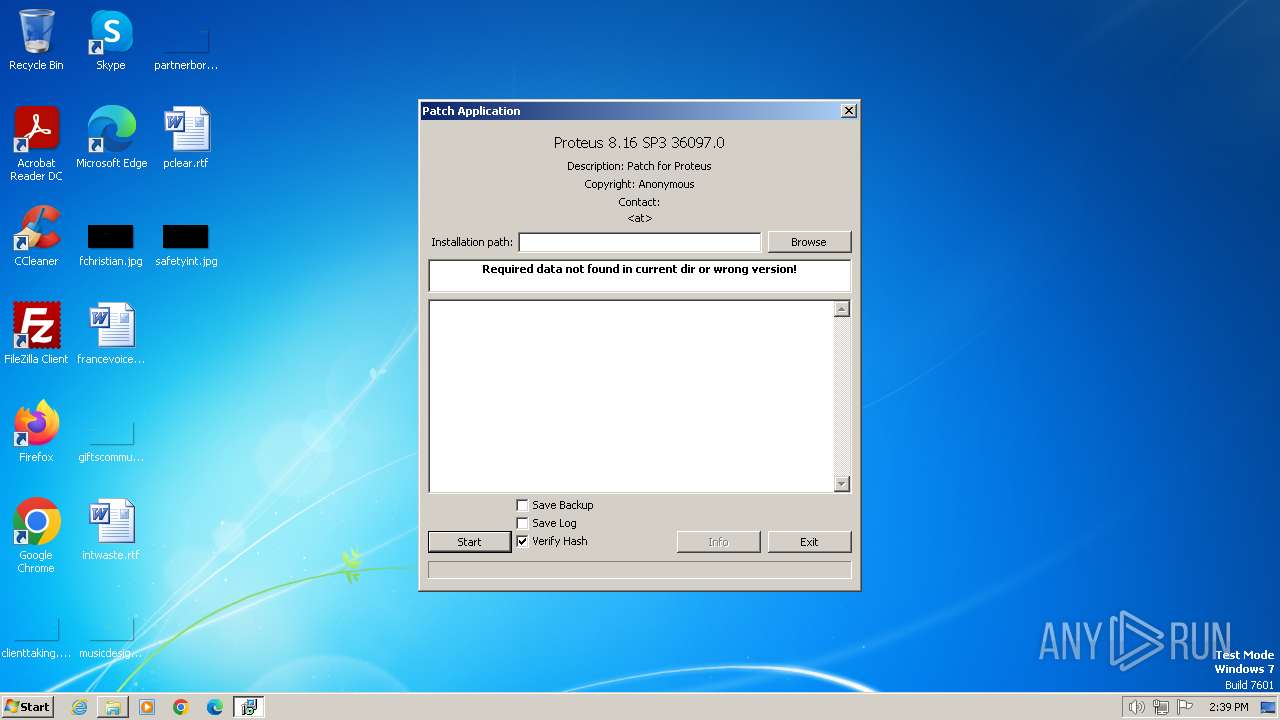Launch FileZilla Client shortcut
The height and width of the screenshot is (720, 1280).
coord(36,334)
